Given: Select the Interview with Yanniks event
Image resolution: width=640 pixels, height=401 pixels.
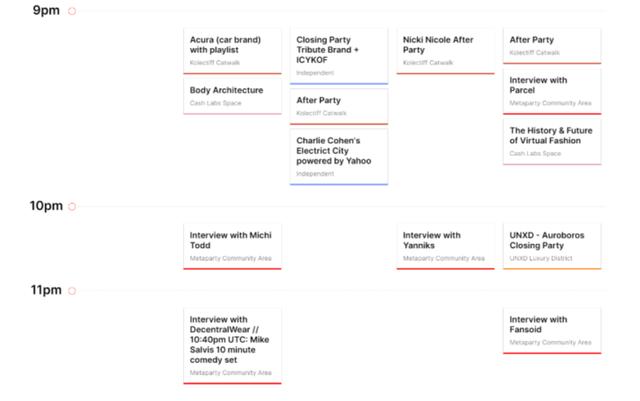Looking at the screenshot, I should pyautogui.click(x=445, y=246).
